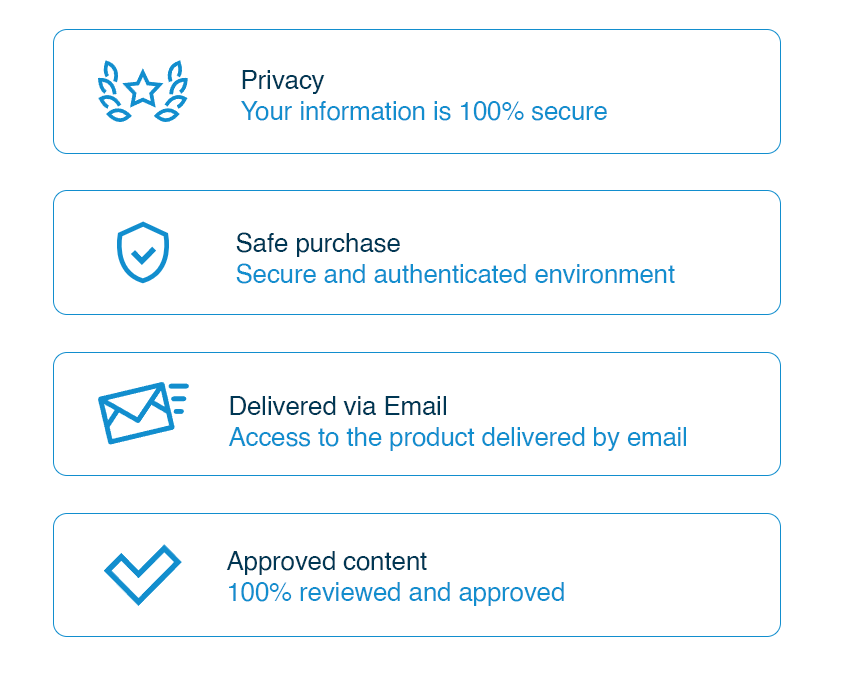849x685 pixels.
Task: Select "Secure and authenticated environment" text
Action: (x=455, y=274)
